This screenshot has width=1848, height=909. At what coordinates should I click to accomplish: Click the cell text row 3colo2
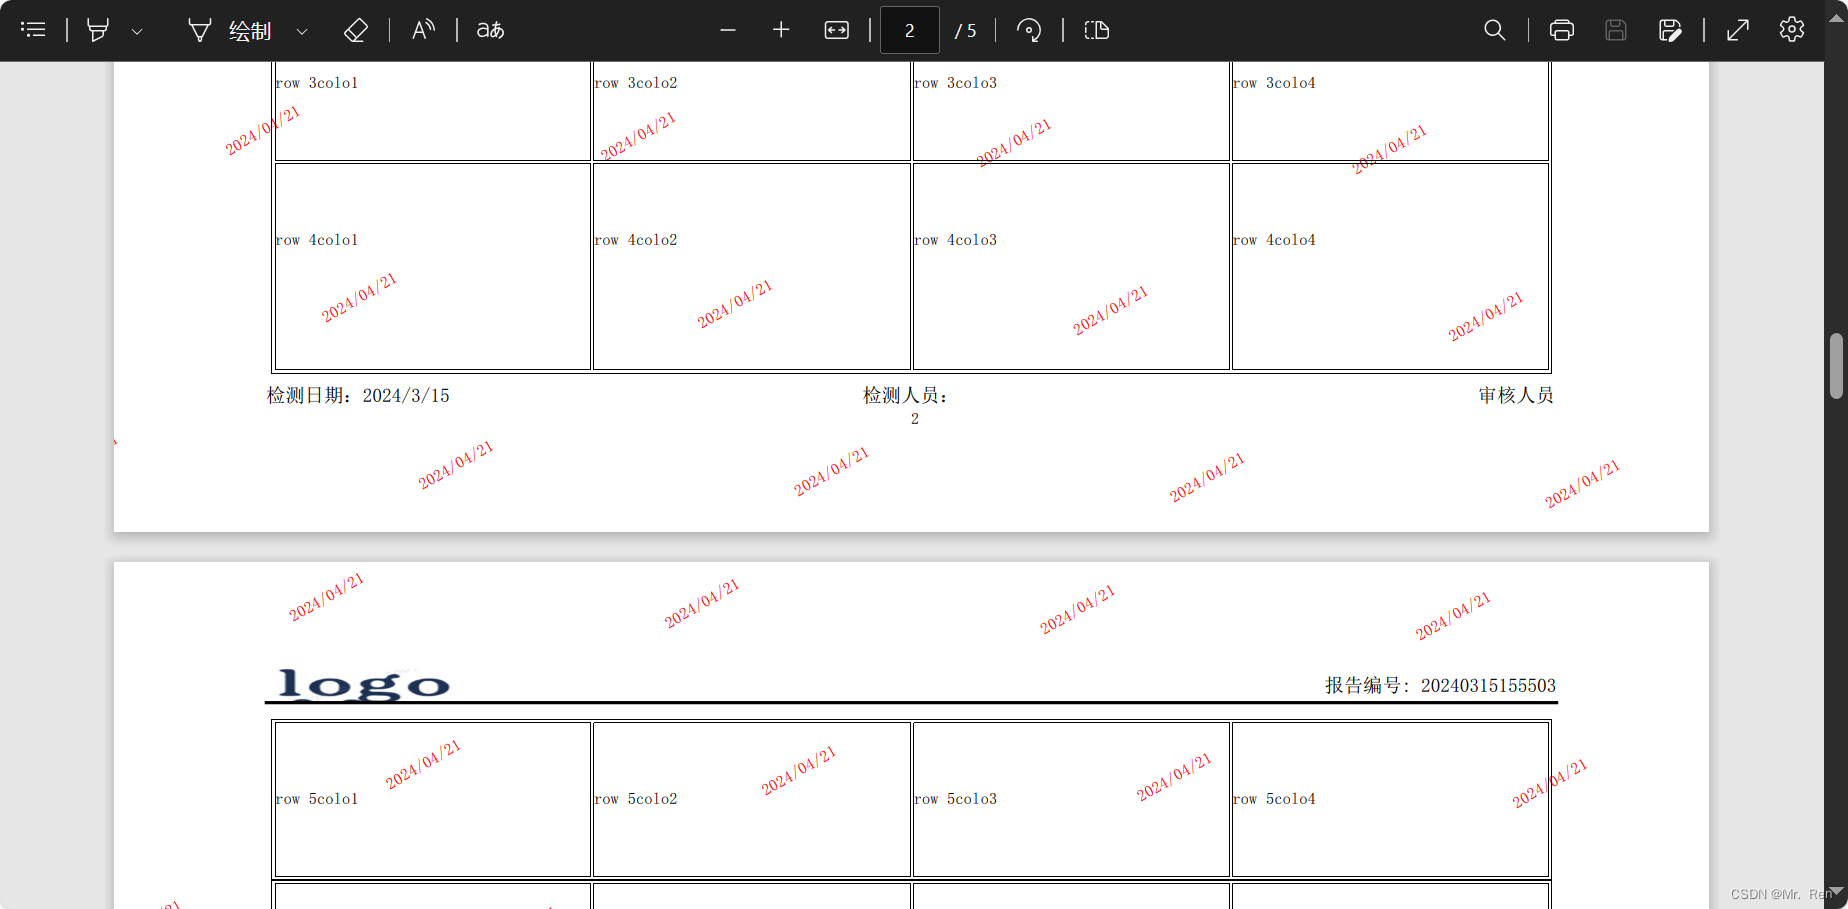click(x=636, y=83)
